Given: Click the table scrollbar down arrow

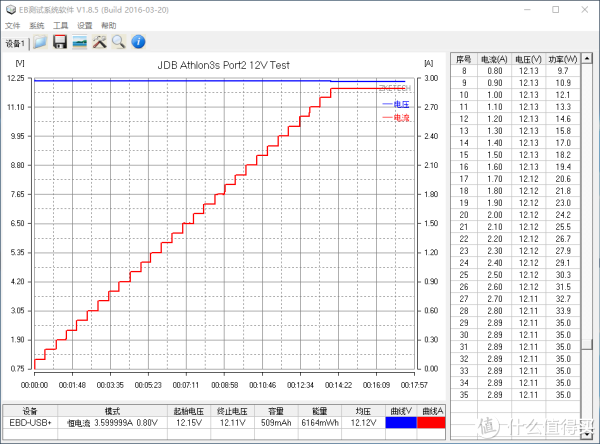Looking at the screenshot, I should coord(587,434).
